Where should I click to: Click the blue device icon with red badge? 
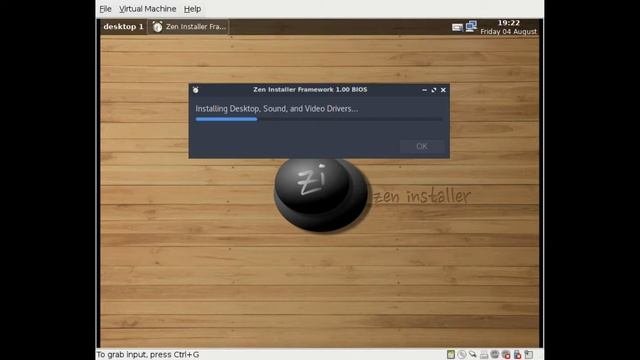517,354
